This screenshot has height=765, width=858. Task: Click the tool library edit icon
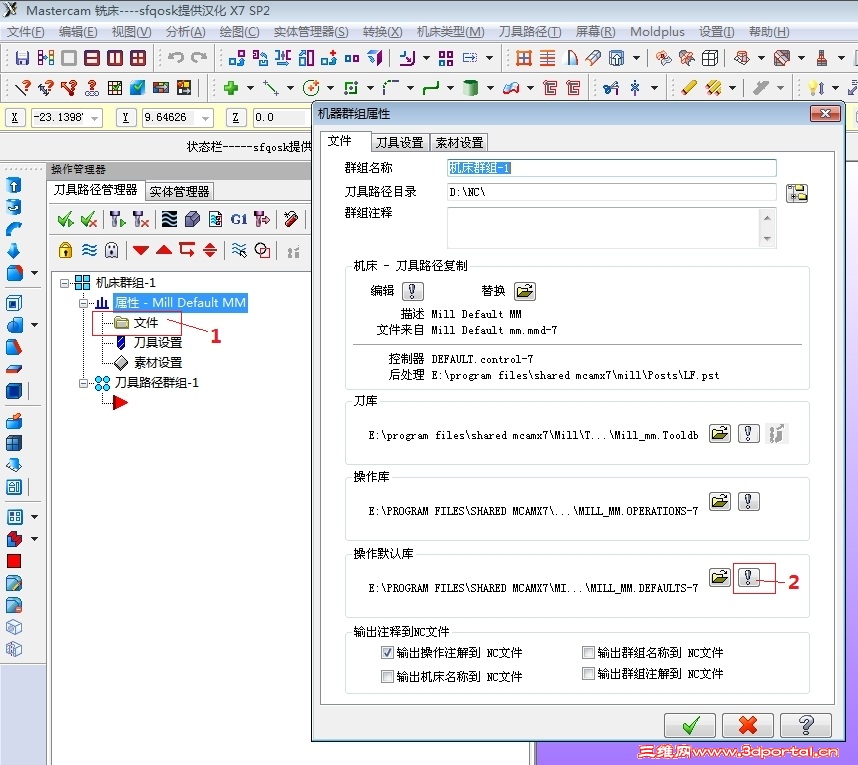pyautogui.click(x=749, y=434)
